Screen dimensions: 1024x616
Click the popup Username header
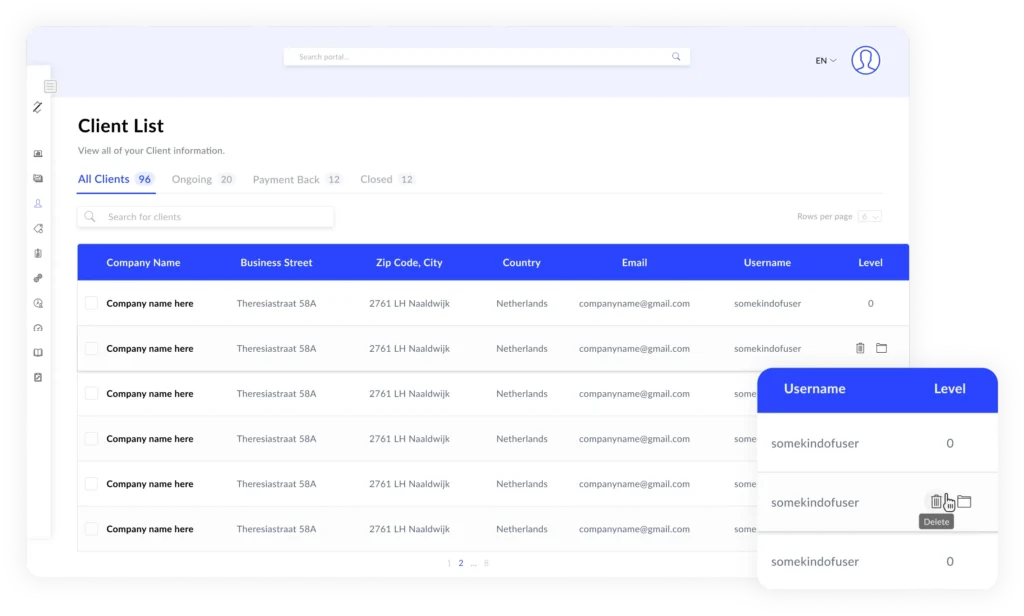pyautogui.click(x=814, y=389)
